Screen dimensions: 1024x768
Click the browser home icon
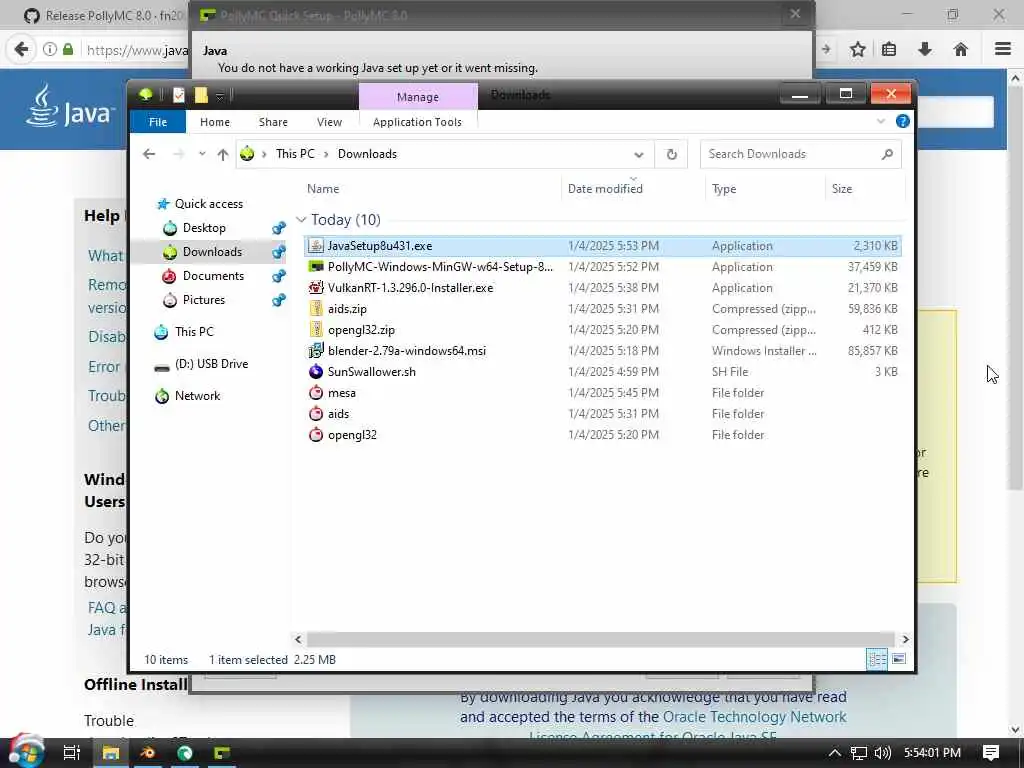961,49
